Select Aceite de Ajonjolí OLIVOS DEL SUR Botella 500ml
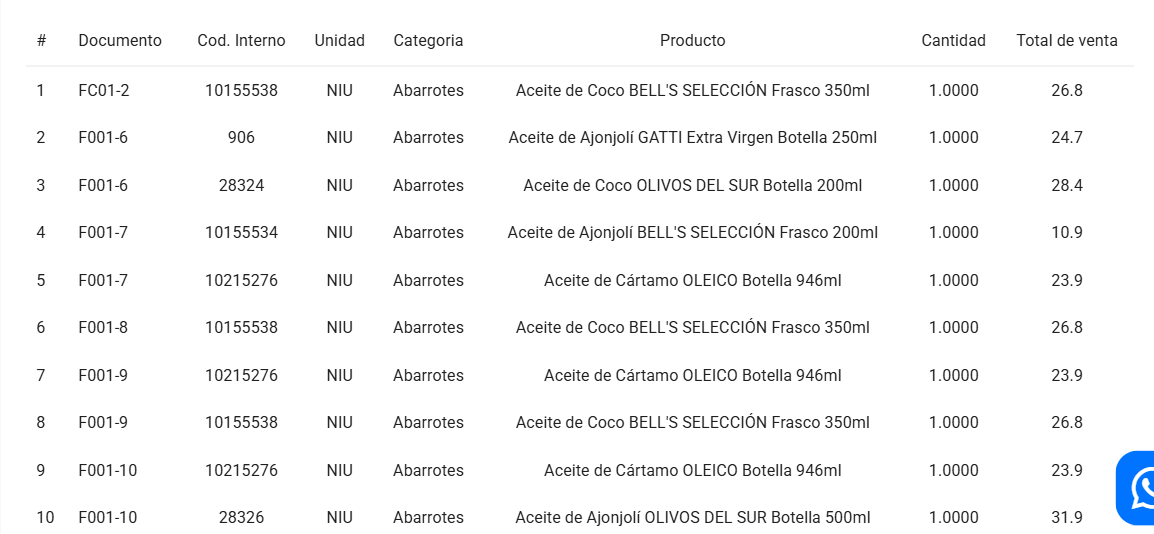The height and width of the screenshot is (534, 1154). tap(692, 518)
